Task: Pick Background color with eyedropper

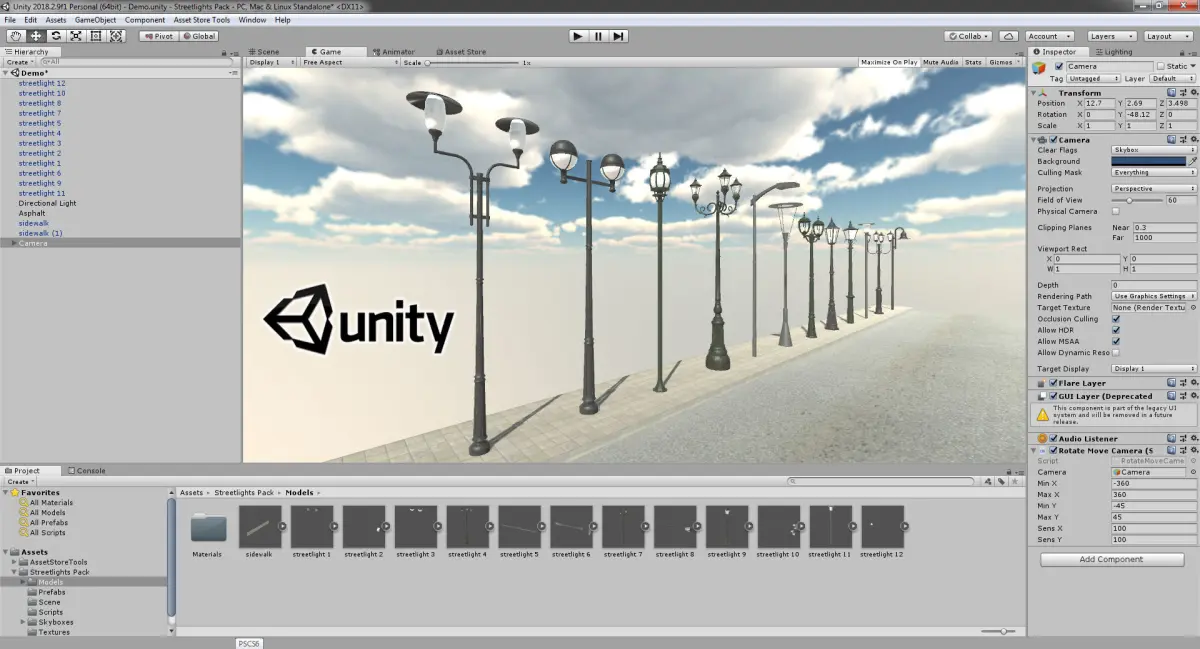Action: [1193, 160]
